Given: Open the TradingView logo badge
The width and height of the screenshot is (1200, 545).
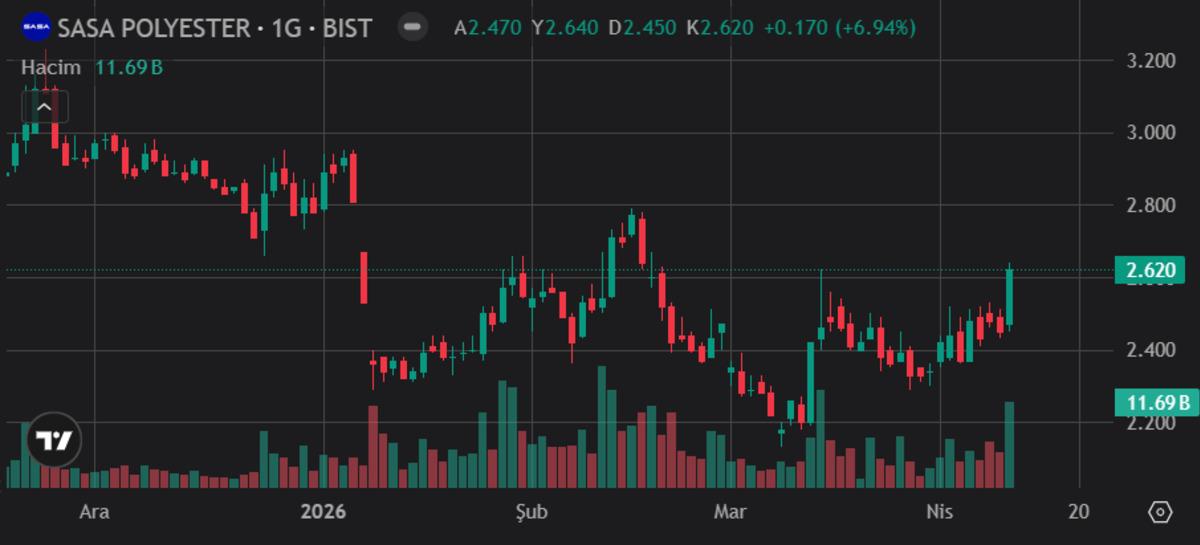Looking at the screenshot, I should [x=53, y=440].
